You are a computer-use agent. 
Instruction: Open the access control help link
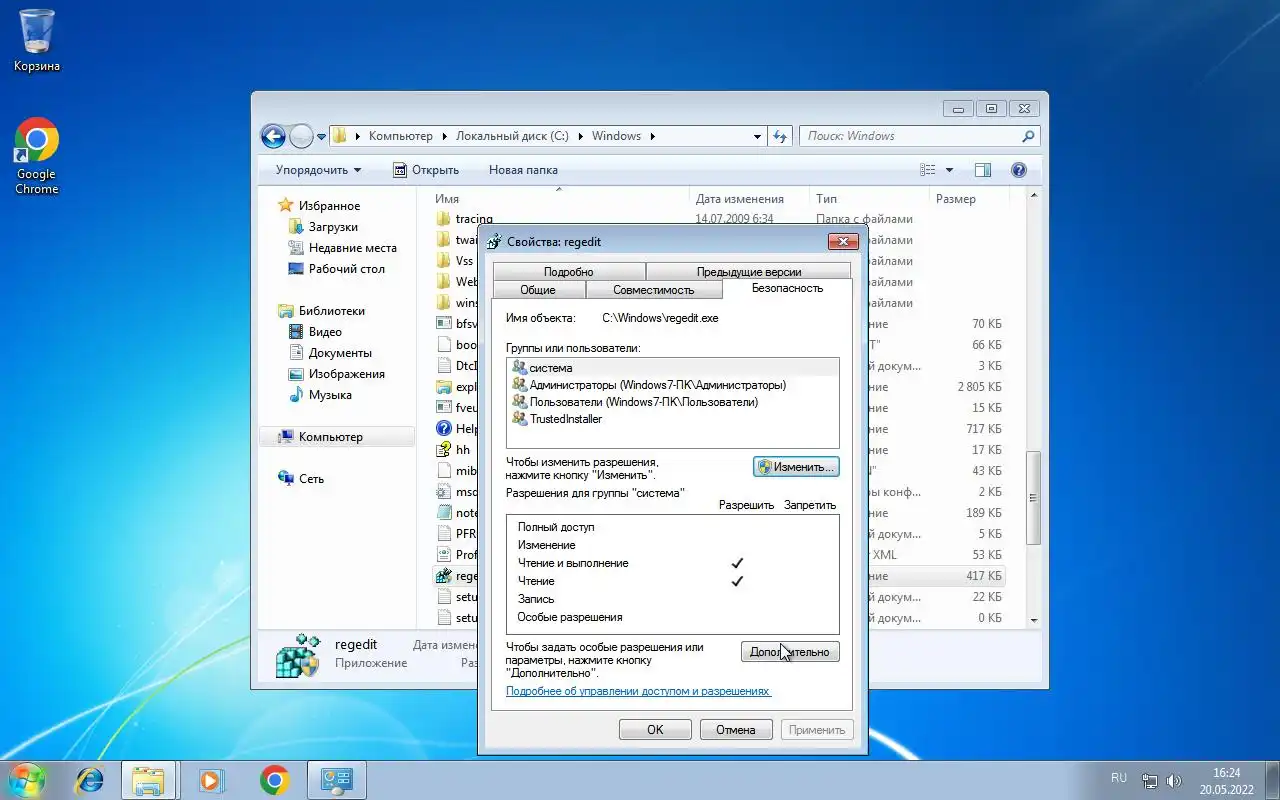pyautogui.click(x=638, y=691)
